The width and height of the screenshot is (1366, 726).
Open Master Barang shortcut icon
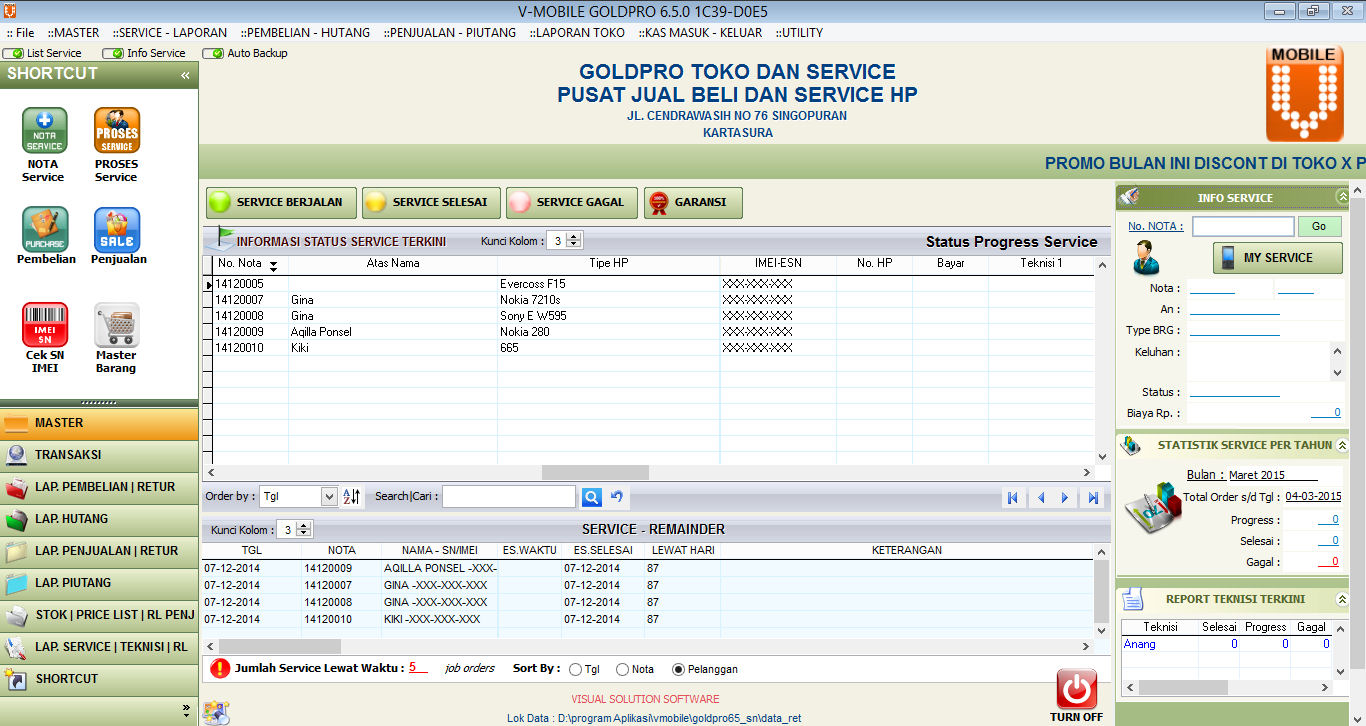point(117,325)
